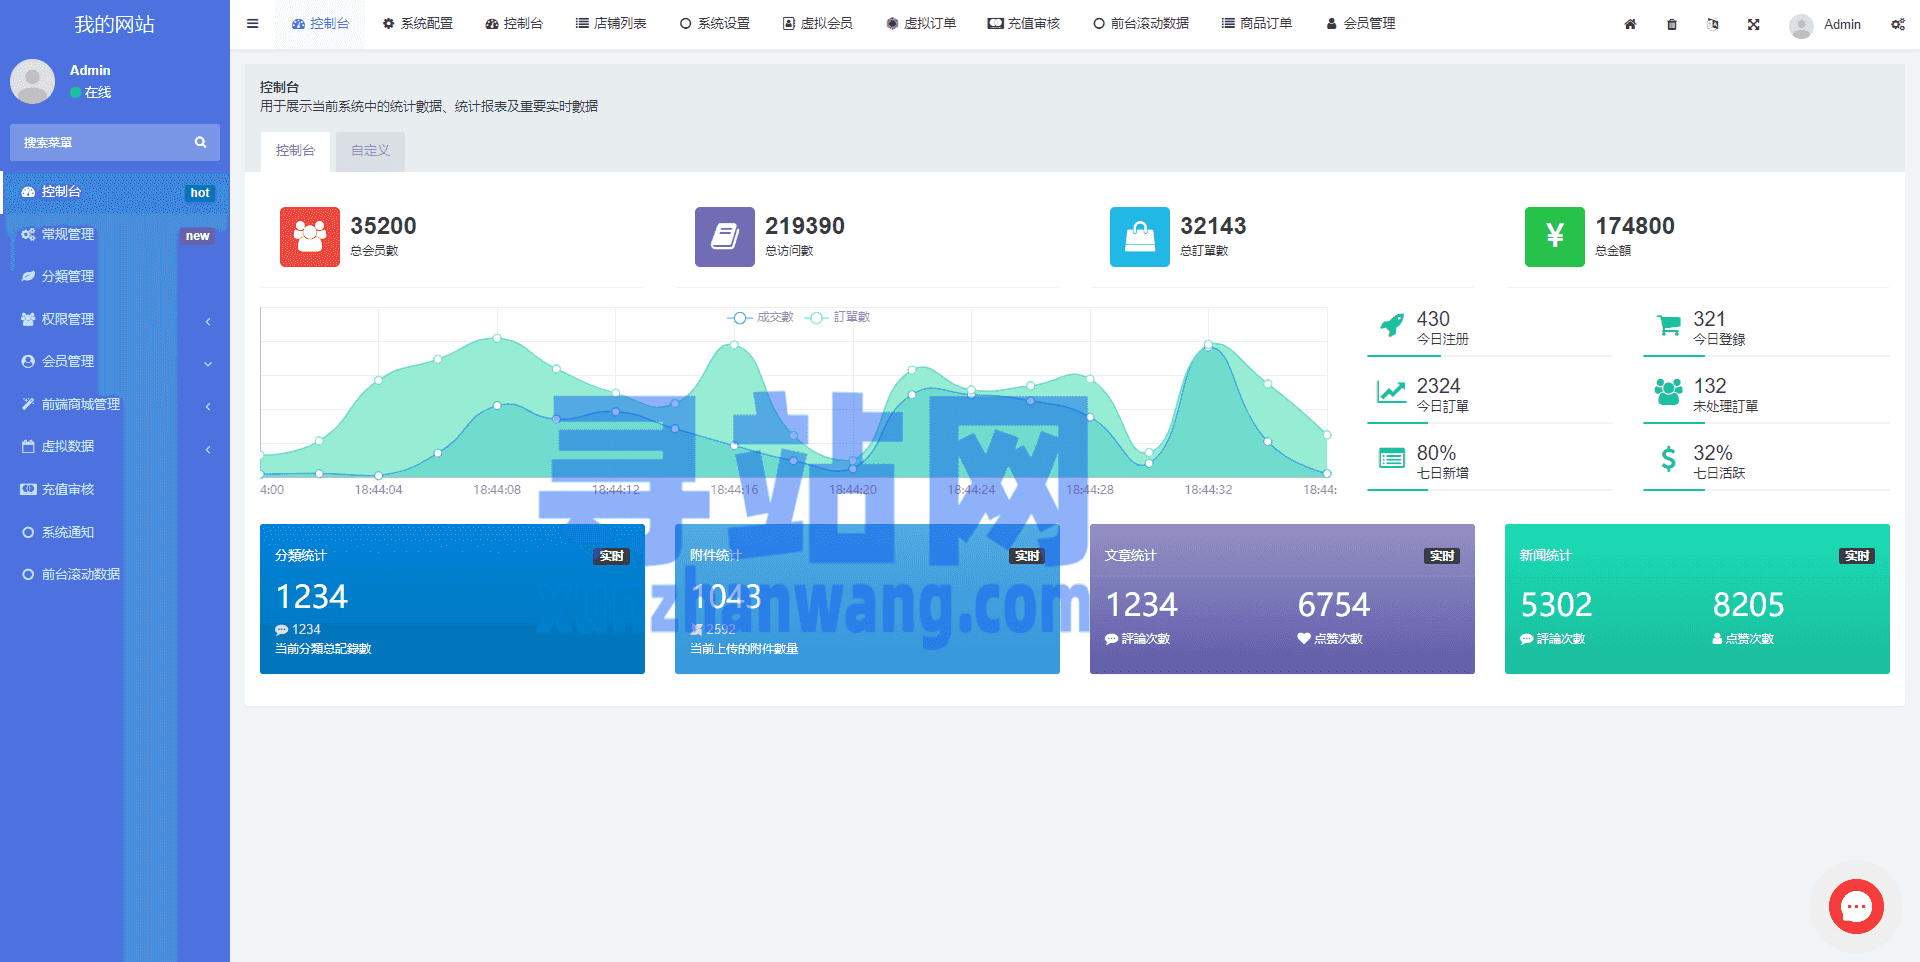
Task: Open 店铺列表 in the top navigation
Action: 611,24
